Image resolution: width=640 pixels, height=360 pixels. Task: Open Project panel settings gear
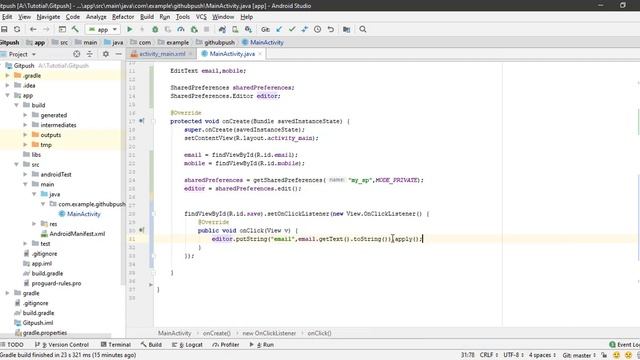(x=106, y=54)
